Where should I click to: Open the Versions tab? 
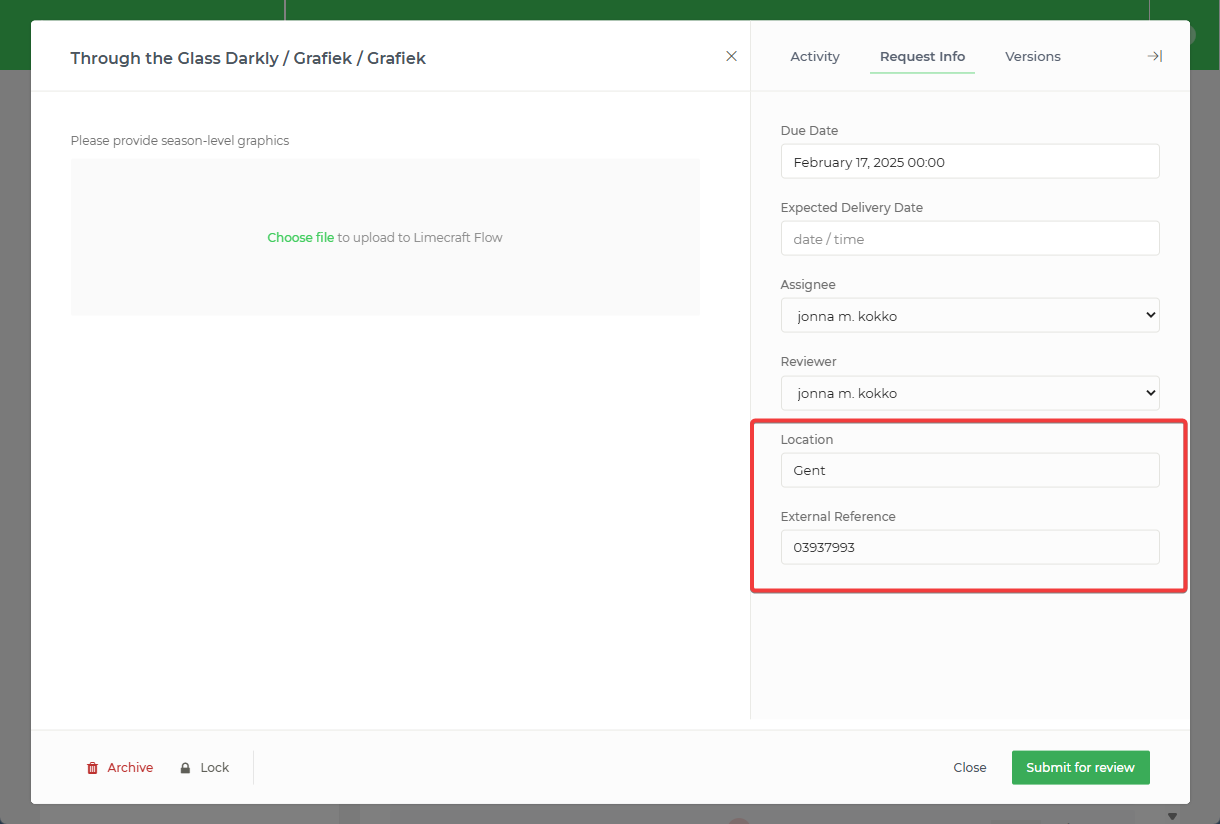(1033, 56)
